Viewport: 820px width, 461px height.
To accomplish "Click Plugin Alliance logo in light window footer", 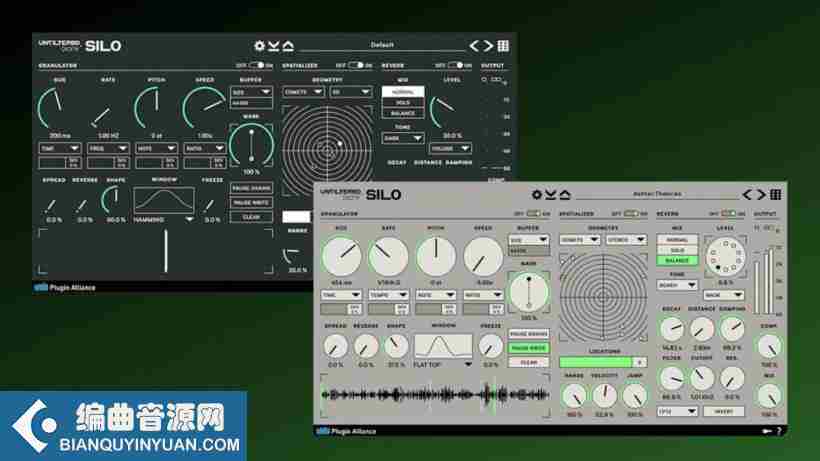I will click(x=346, y=431).
